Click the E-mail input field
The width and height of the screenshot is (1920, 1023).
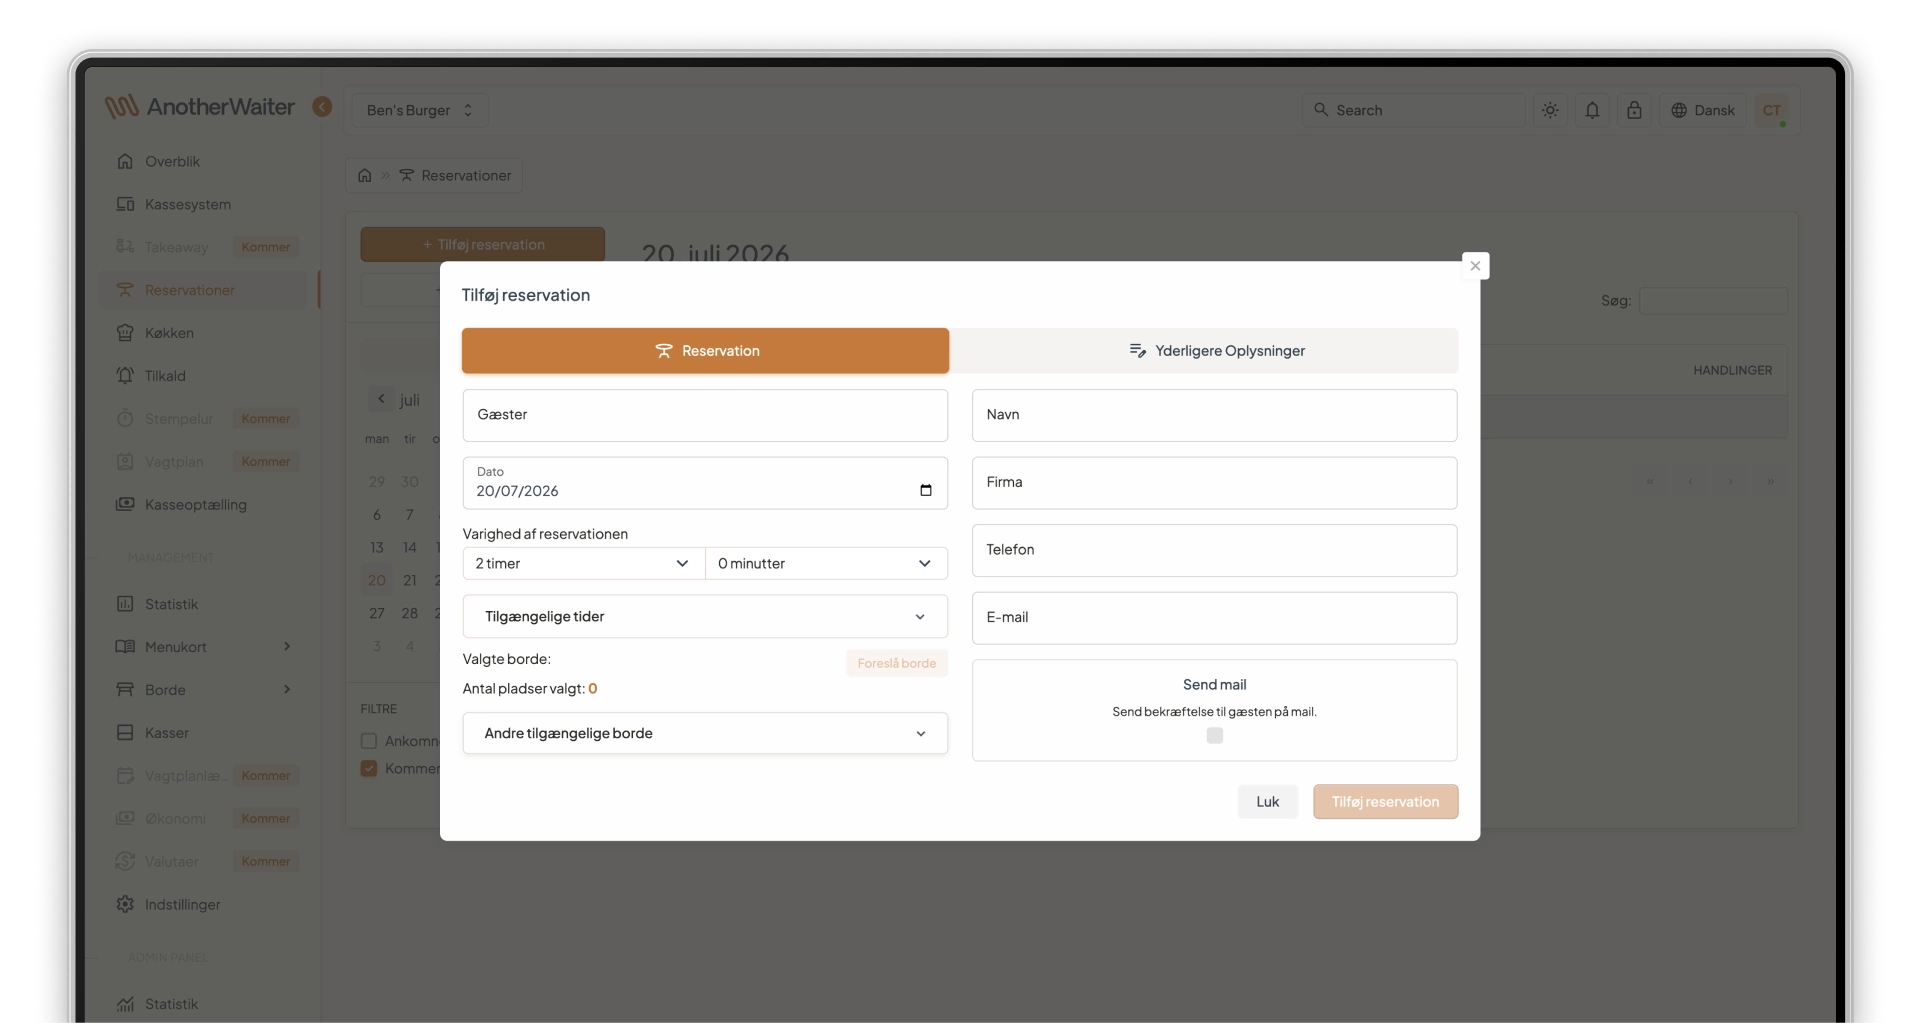pos(1214,618)
